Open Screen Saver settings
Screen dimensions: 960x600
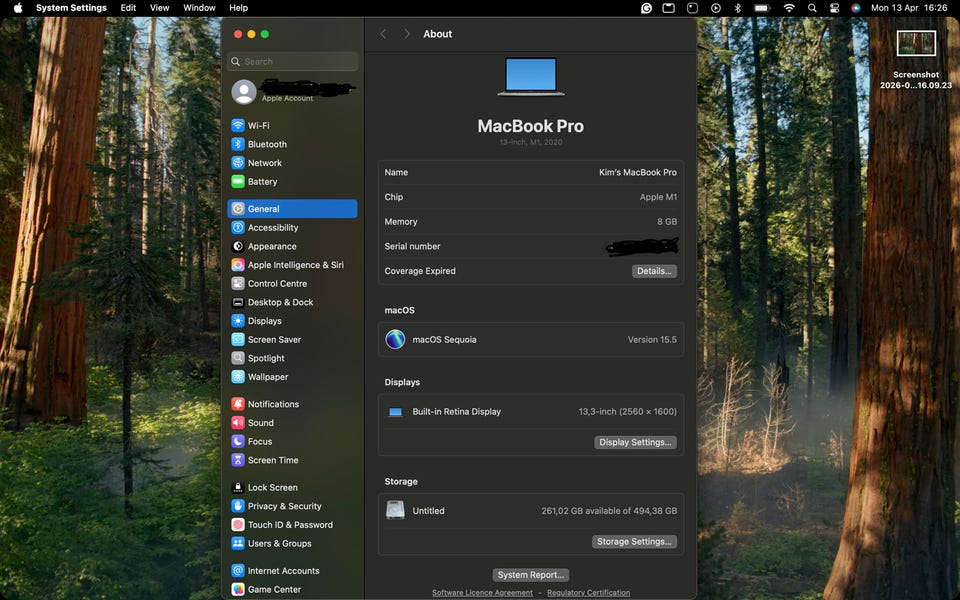point(292,339)
